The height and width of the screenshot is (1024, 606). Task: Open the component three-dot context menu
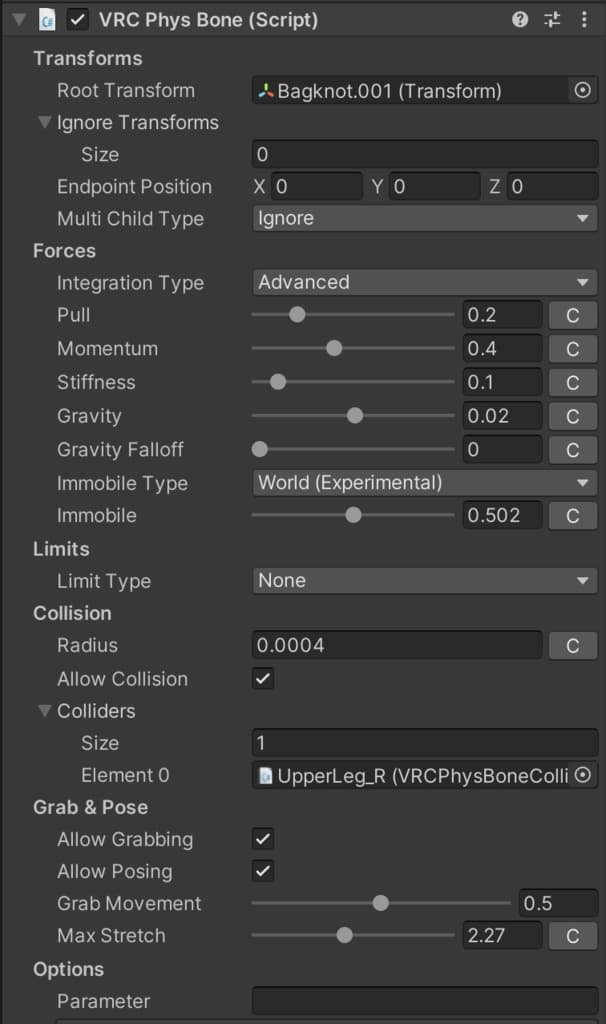click(x=582, y=19)
